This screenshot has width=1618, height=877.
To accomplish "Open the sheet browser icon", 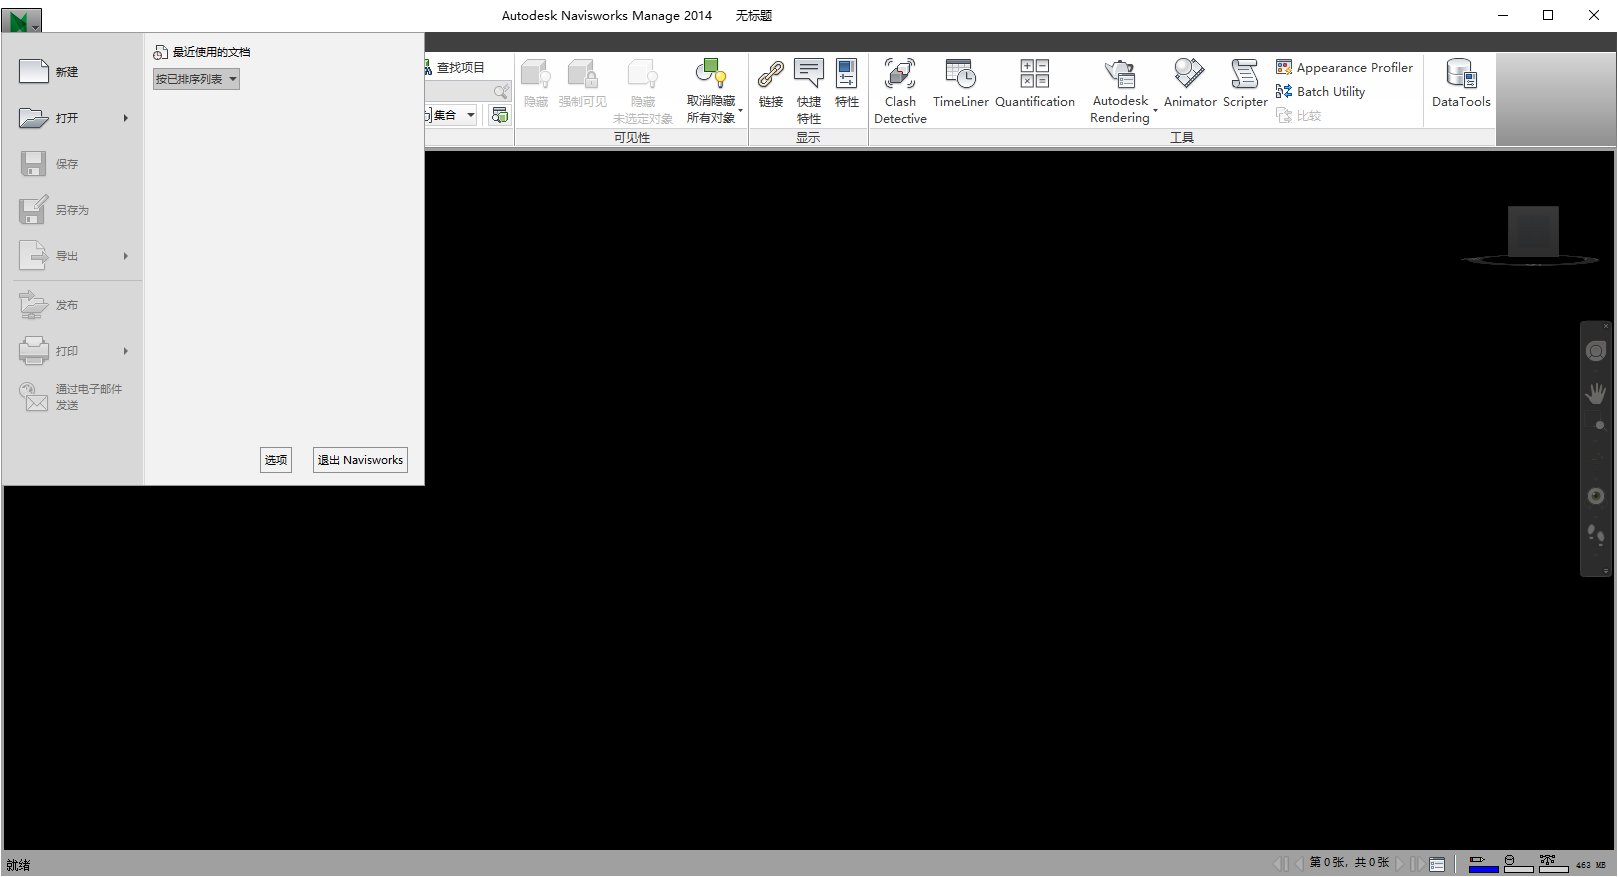I will click(1437, 864).
